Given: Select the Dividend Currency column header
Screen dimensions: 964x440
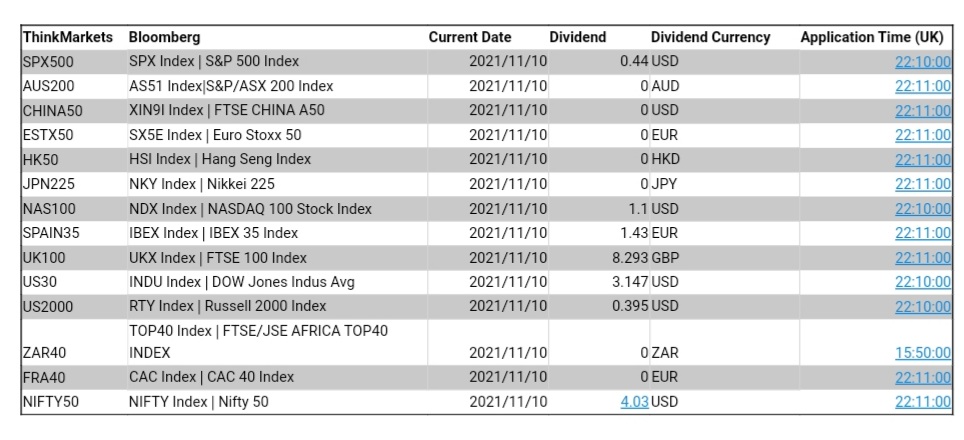Looking at the screenshot, I should [710, 37].
